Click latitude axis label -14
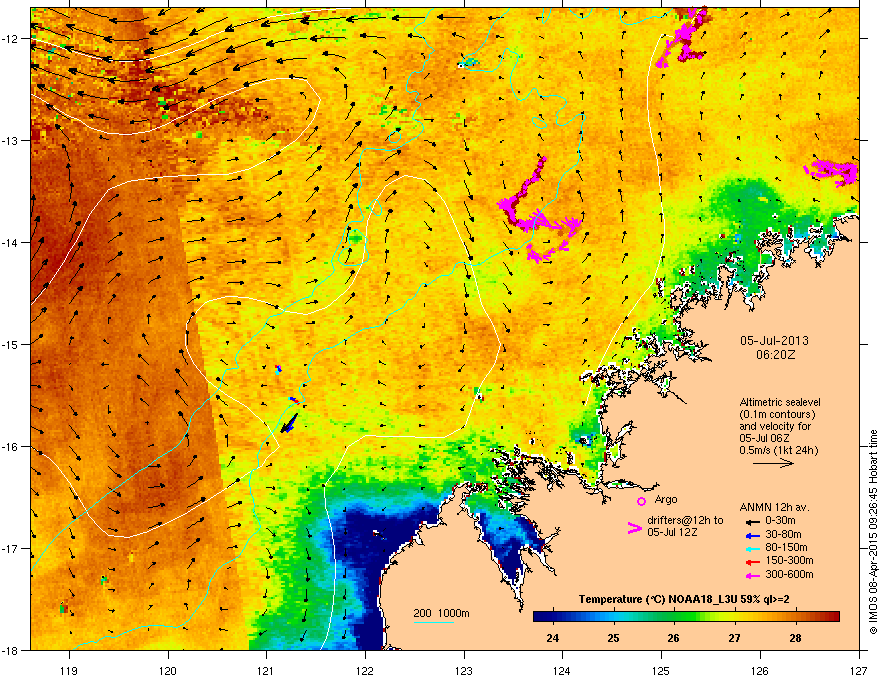The image size is (880, 680). point(10,242)
